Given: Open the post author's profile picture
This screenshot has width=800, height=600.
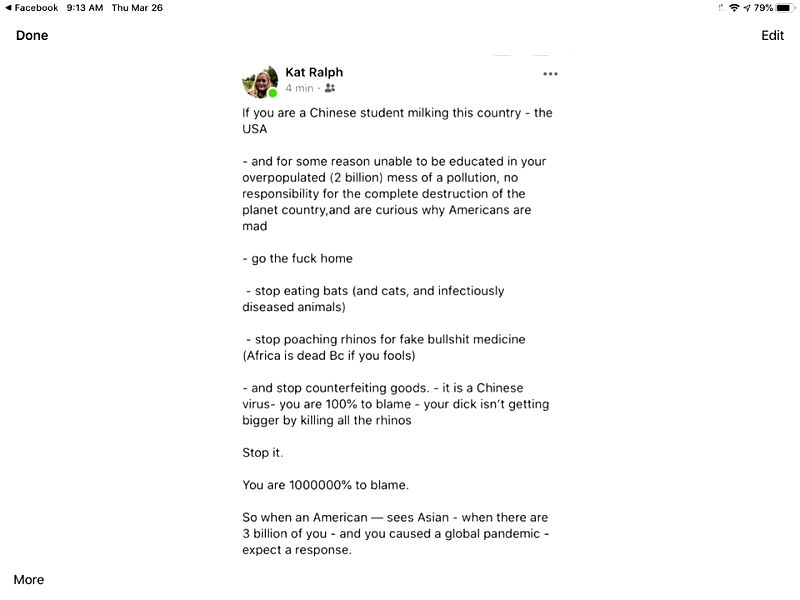Looking at the screenshot, I should pos(259,82).
